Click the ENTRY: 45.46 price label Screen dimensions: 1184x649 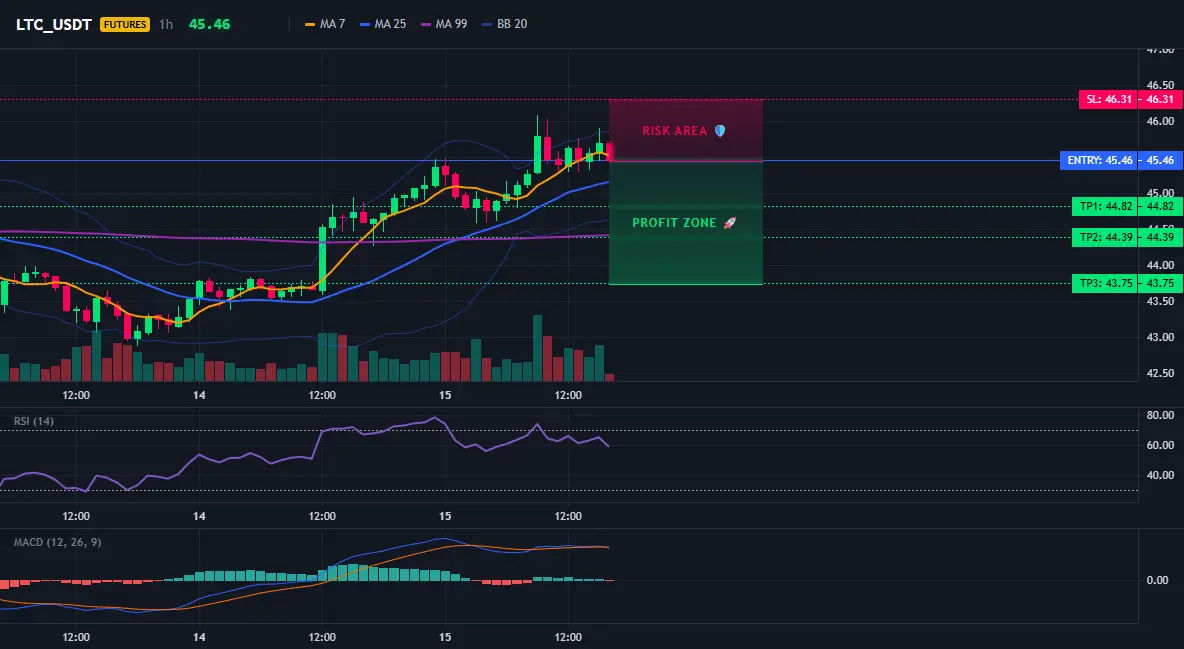[1098, 160]
